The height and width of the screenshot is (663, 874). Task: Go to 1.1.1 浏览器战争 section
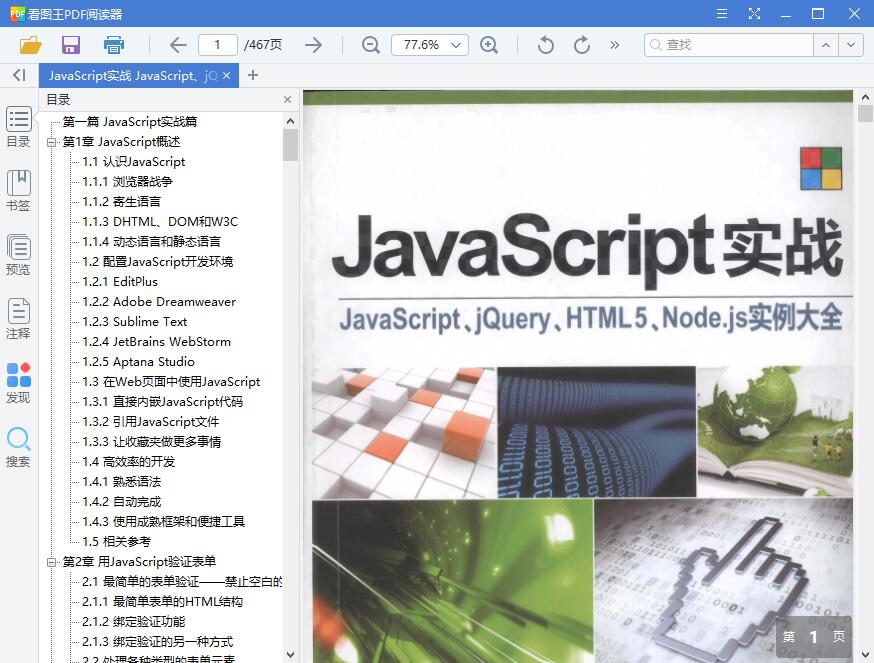tap(127, 182)
